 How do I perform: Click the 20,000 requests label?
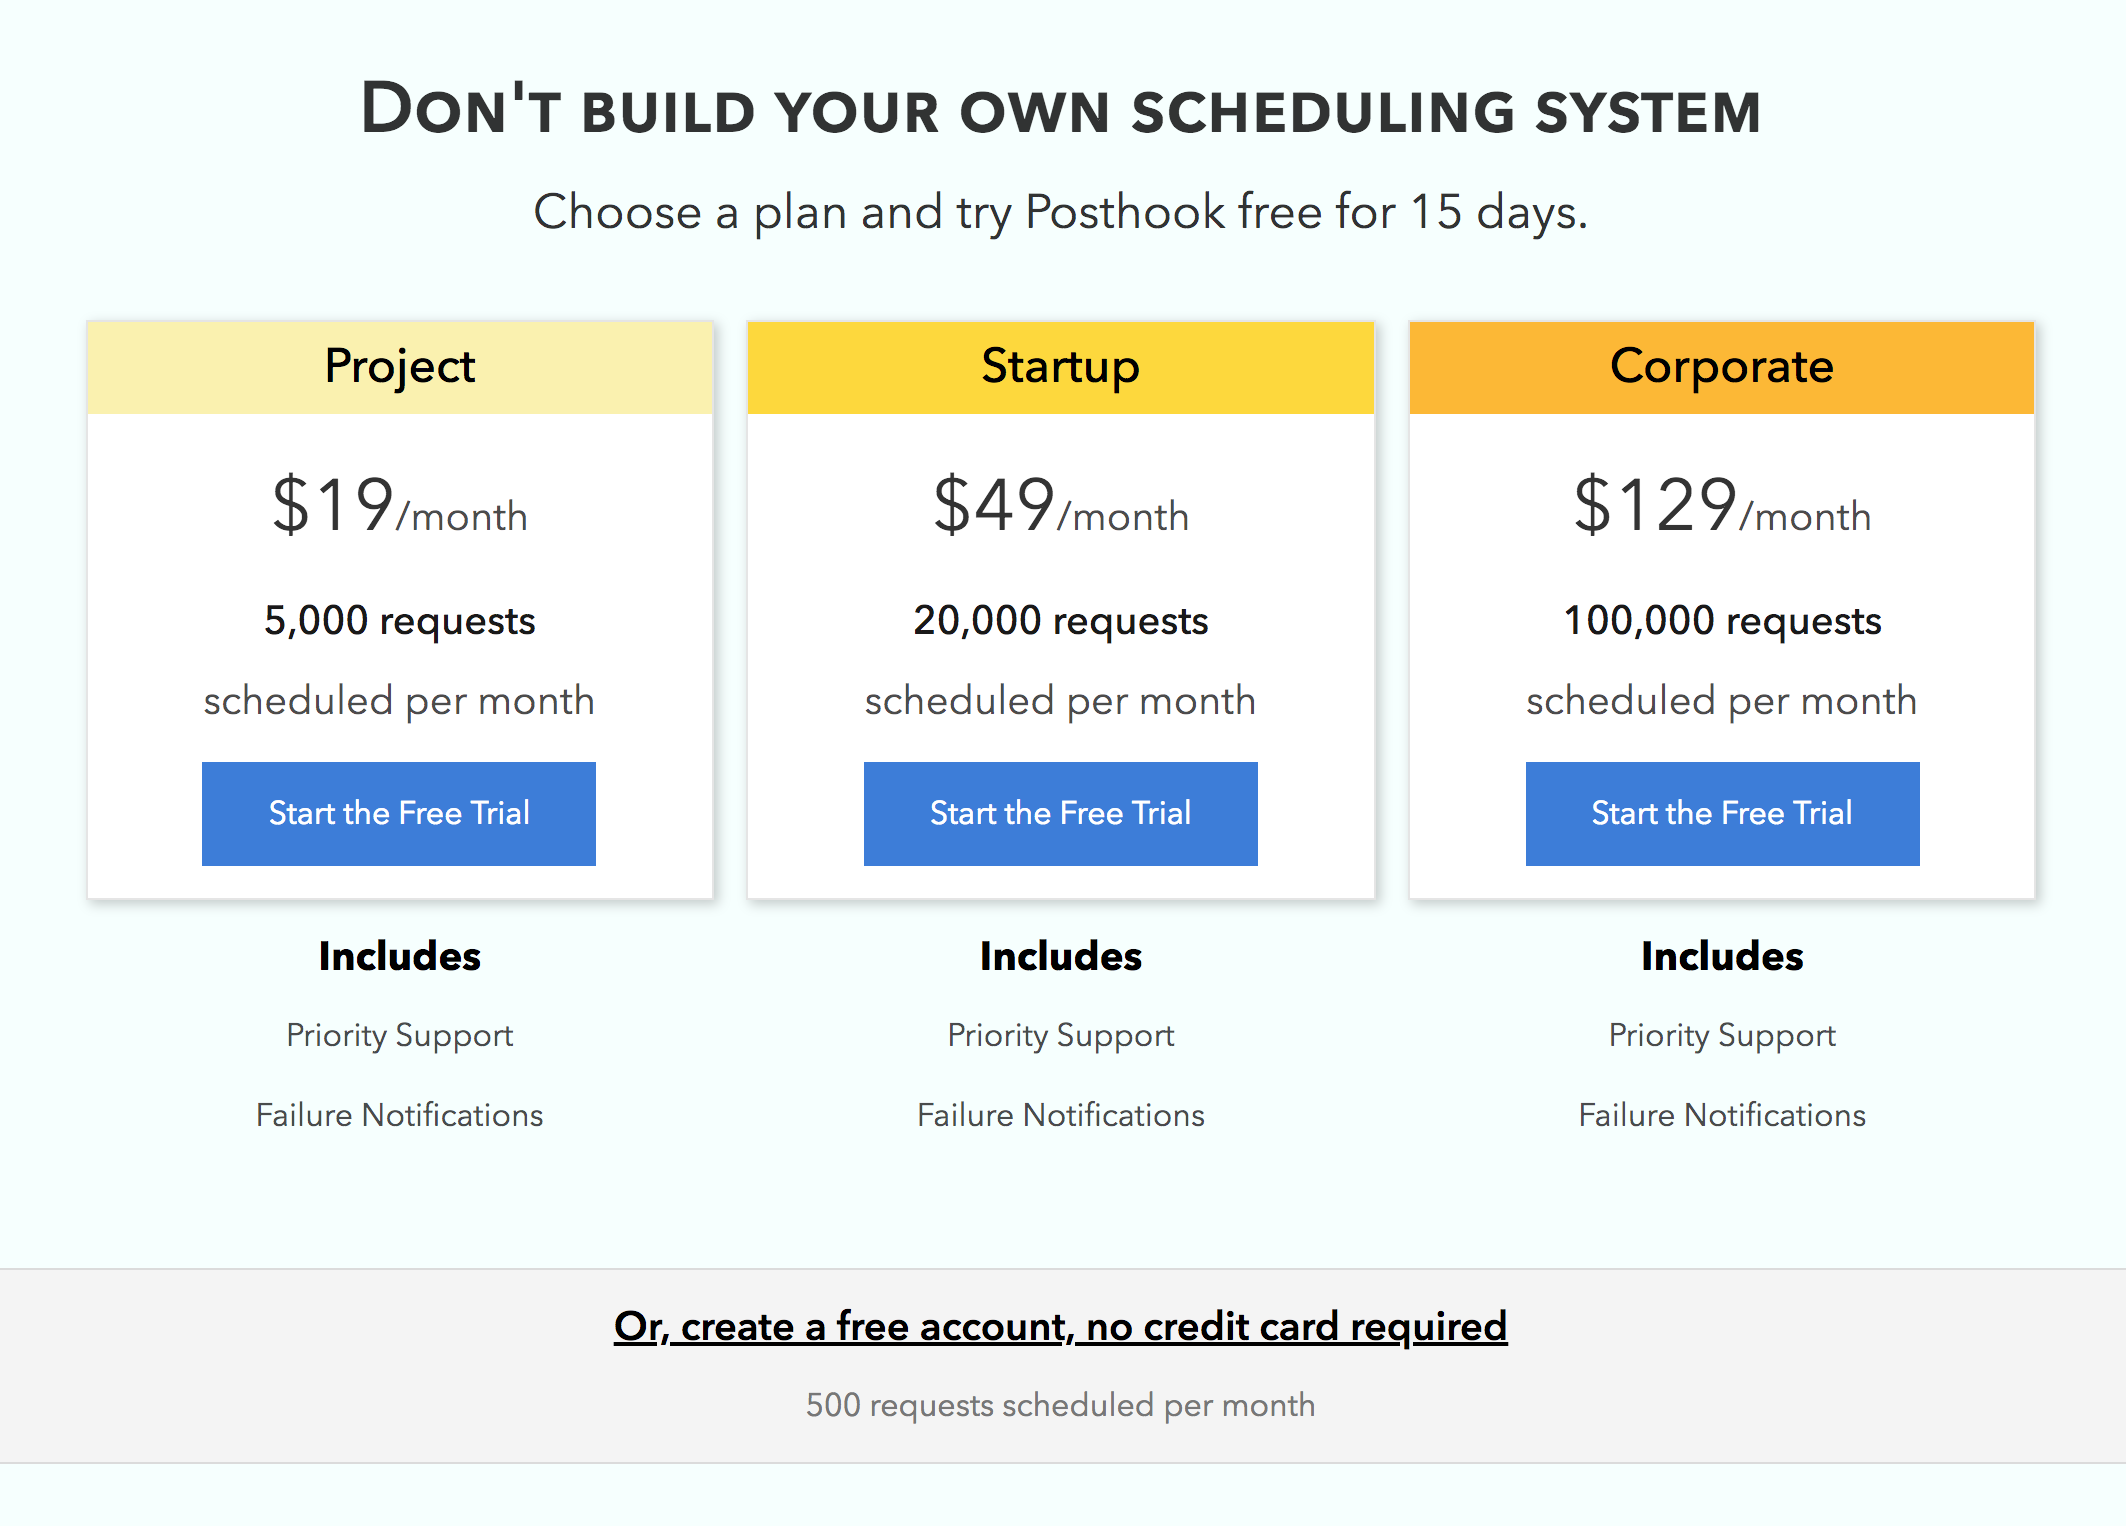(1060, 621)
